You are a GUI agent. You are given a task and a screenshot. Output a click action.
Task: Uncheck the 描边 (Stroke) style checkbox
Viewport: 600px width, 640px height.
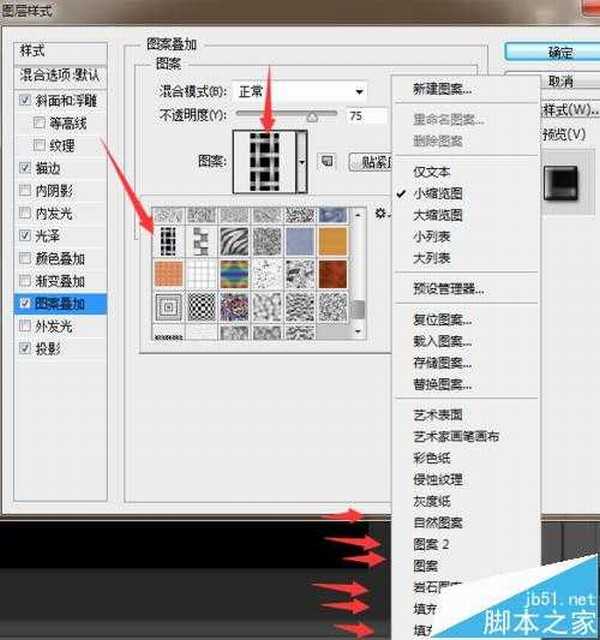click(25, 168)
